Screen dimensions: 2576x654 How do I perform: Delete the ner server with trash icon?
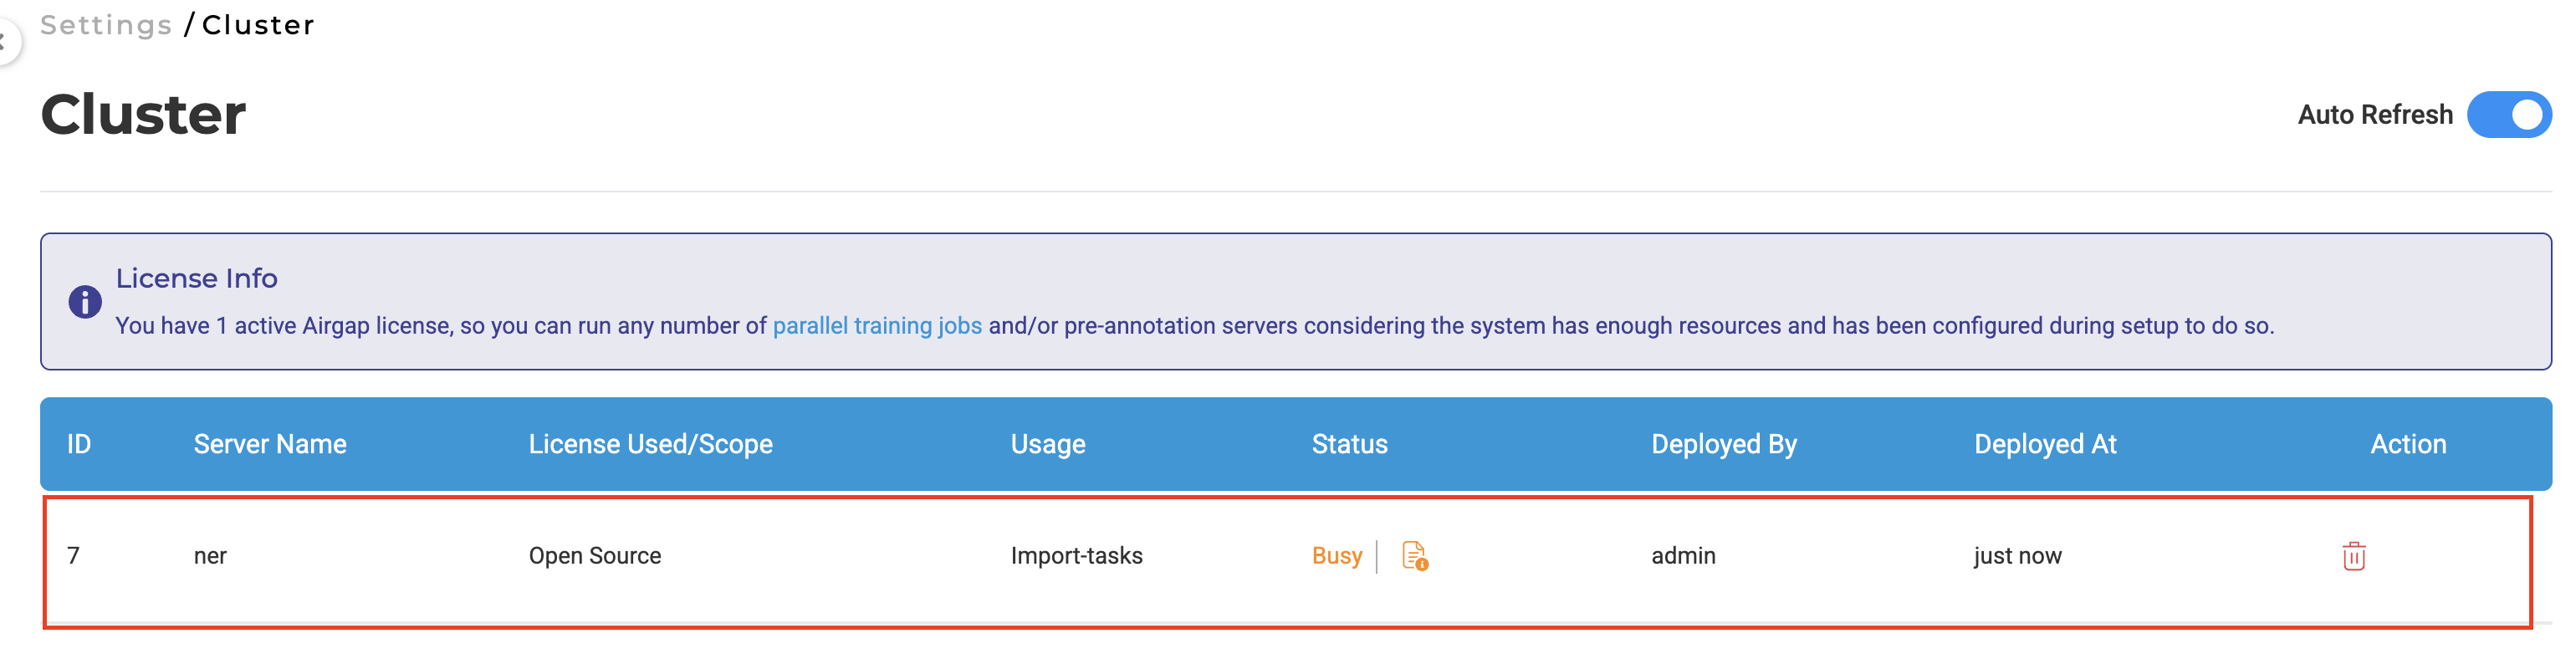pos(2354,556)
